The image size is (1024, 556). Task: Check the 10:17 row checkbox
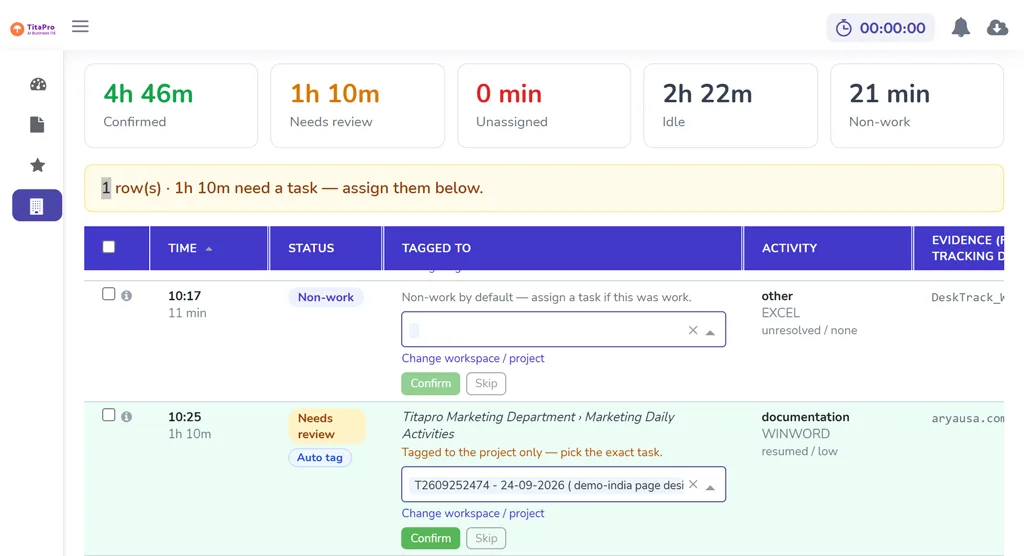[108, 294]
